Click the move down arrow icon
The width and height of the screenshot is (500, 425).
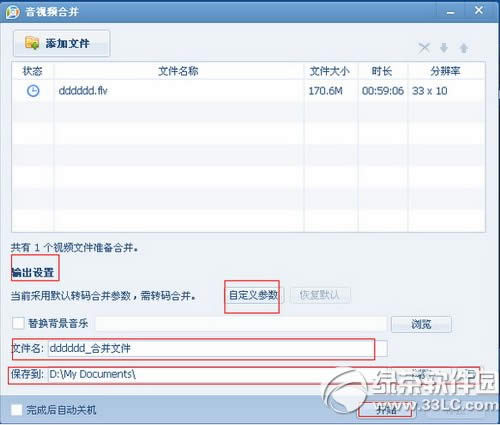point(444,48)
